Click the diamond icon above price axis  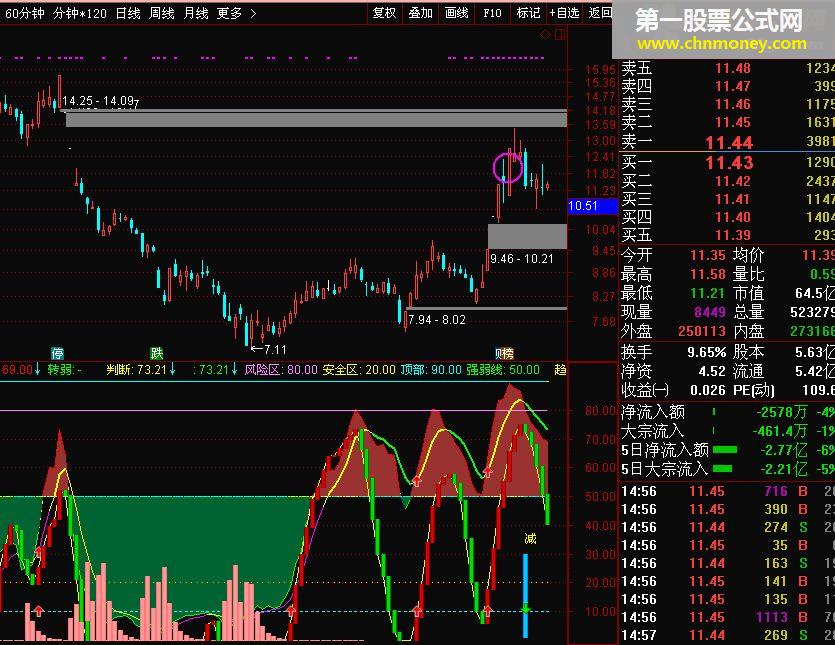(x=546, y=35)
